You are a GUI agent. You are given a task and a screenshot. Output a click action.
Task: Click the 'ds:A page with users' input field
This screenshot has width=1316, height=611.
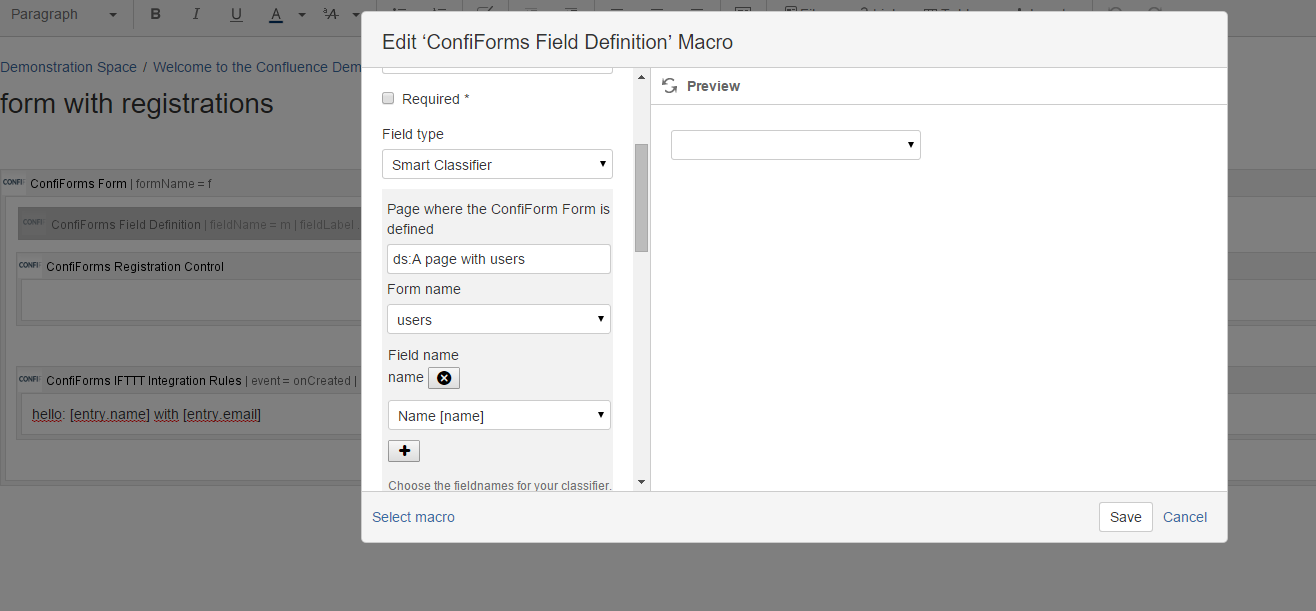pyautogui.click(x=498, y=259)
